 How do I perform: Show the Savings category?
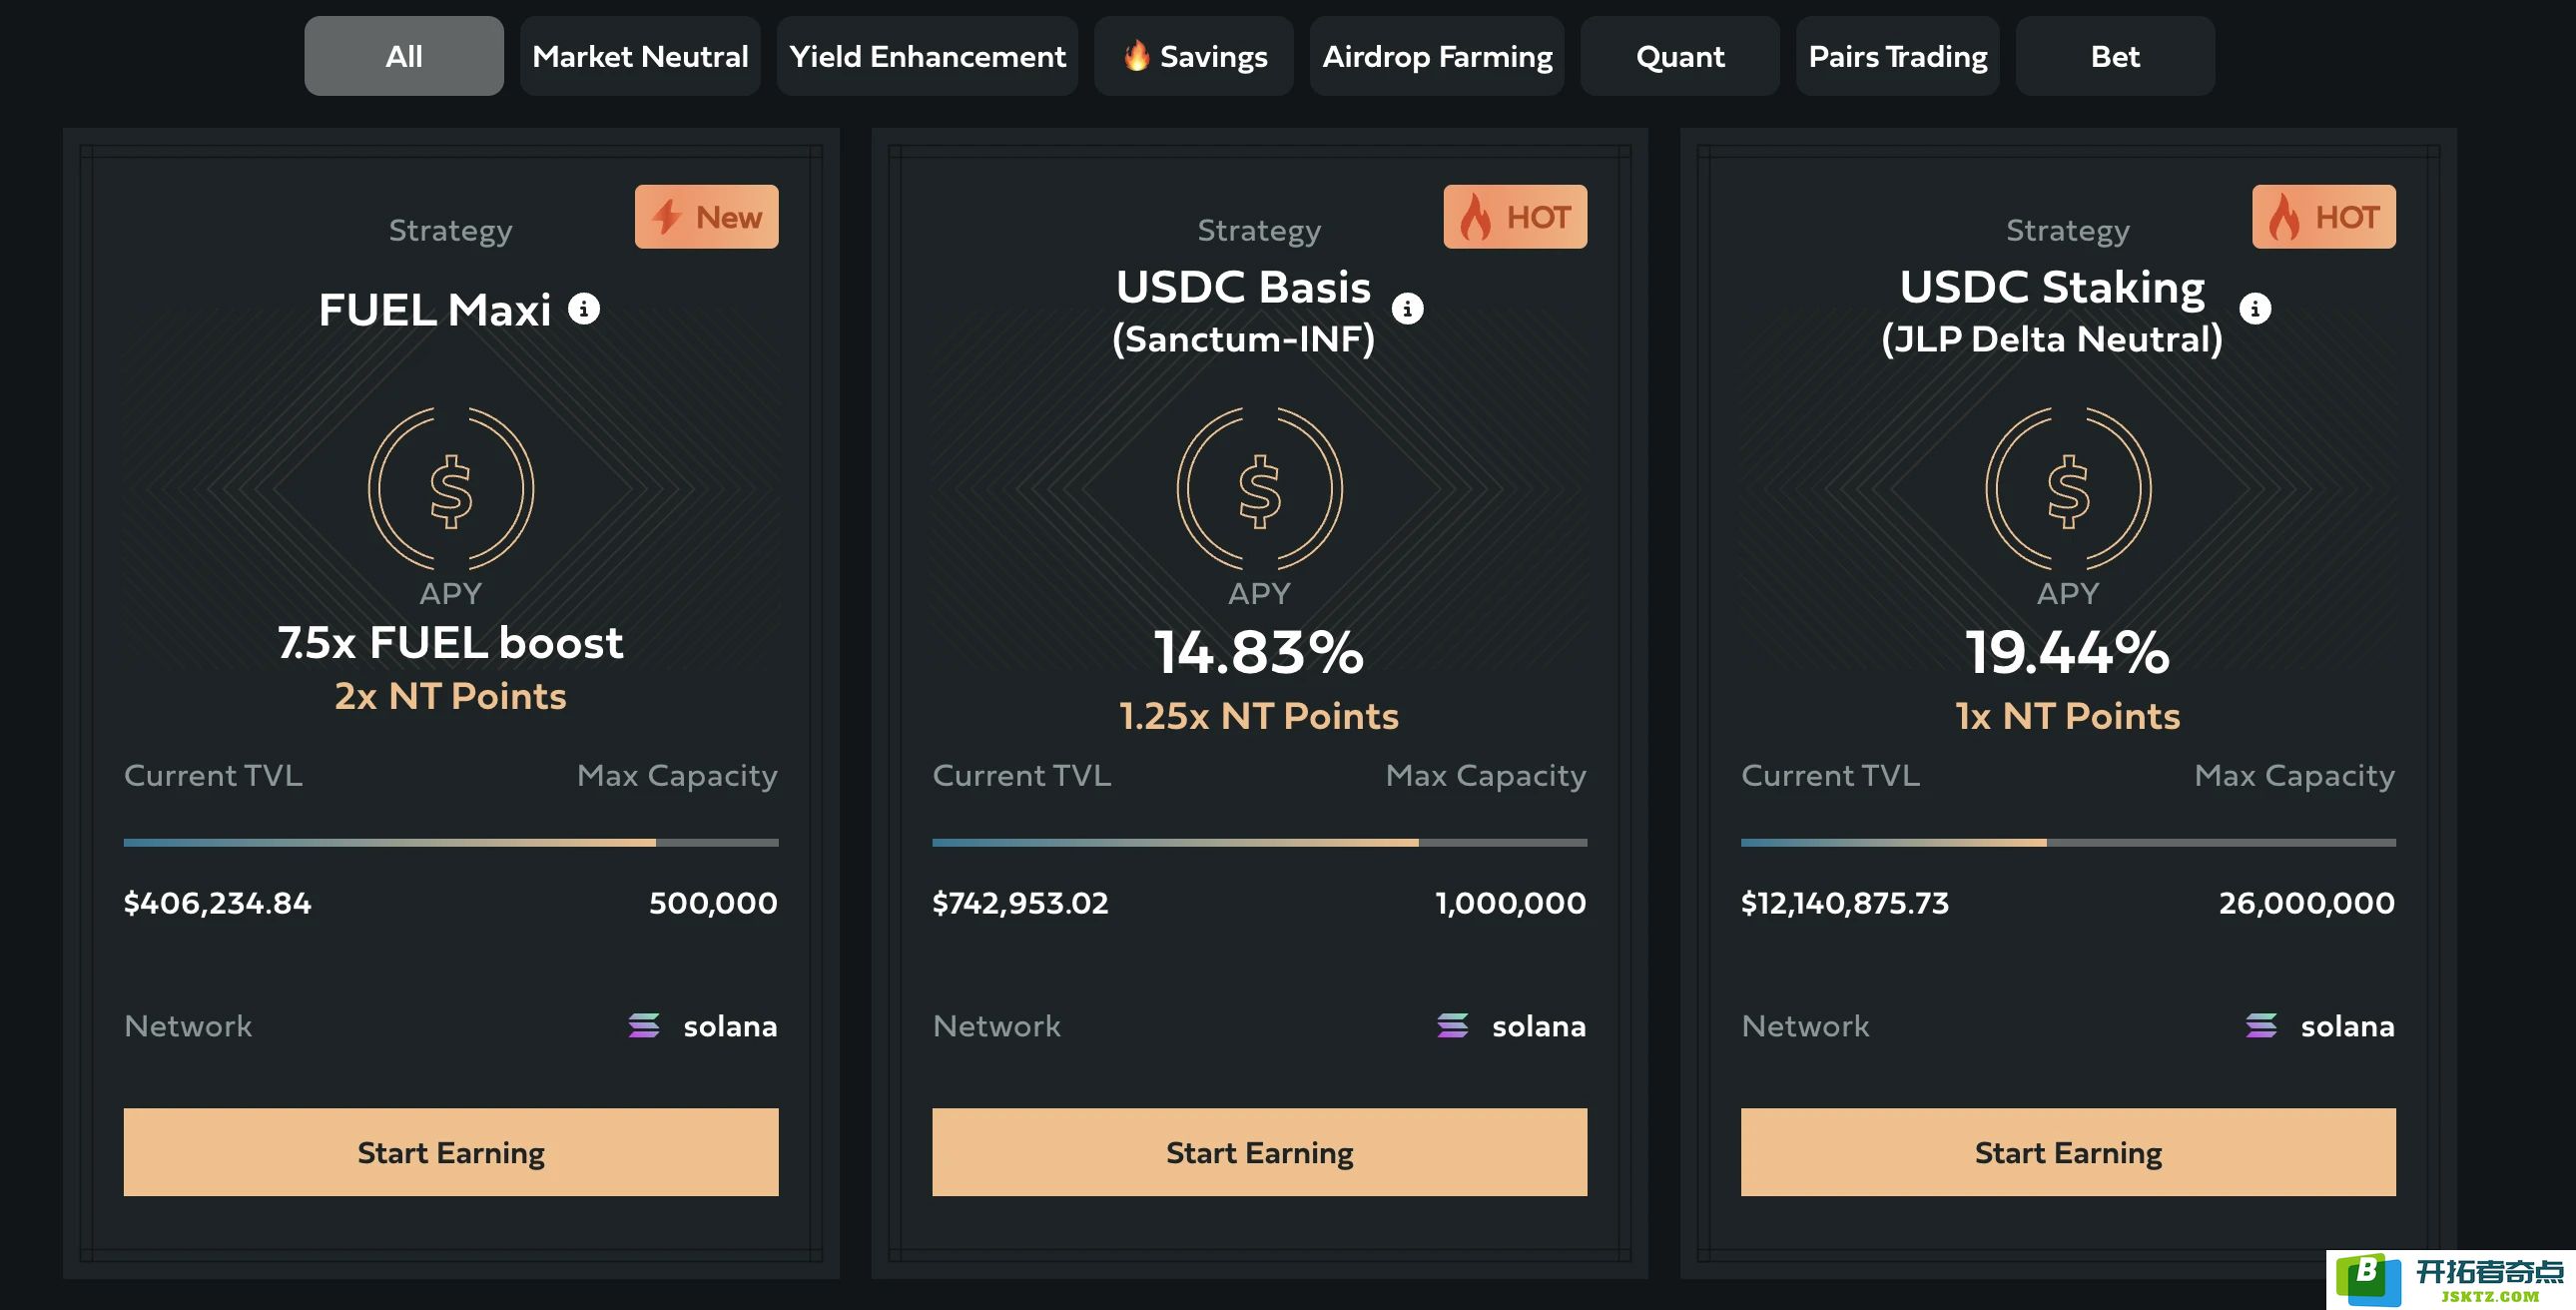[1193, 56]
